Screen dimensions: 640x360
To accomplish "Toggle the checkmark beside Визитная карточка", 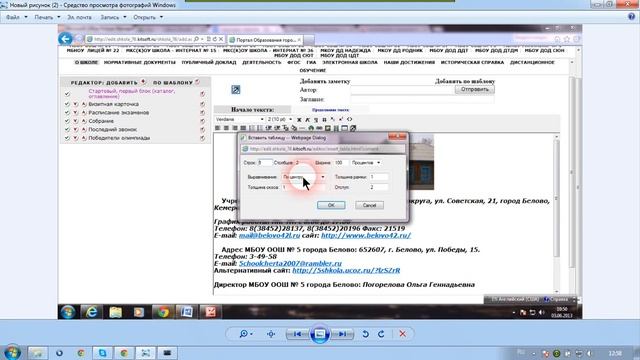I will pyautogui.click(x=67, y=104).
